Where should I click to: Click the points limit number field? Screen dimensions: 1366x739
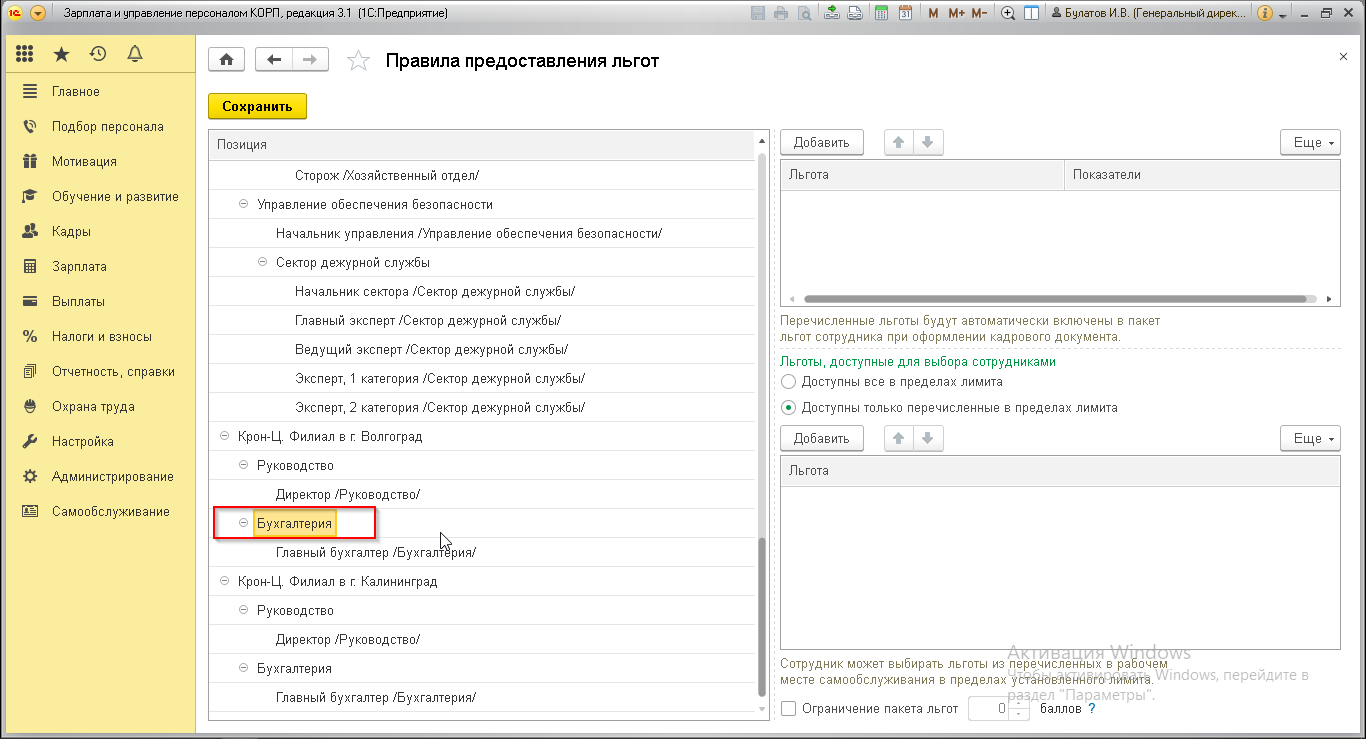[x=989, y=709]
